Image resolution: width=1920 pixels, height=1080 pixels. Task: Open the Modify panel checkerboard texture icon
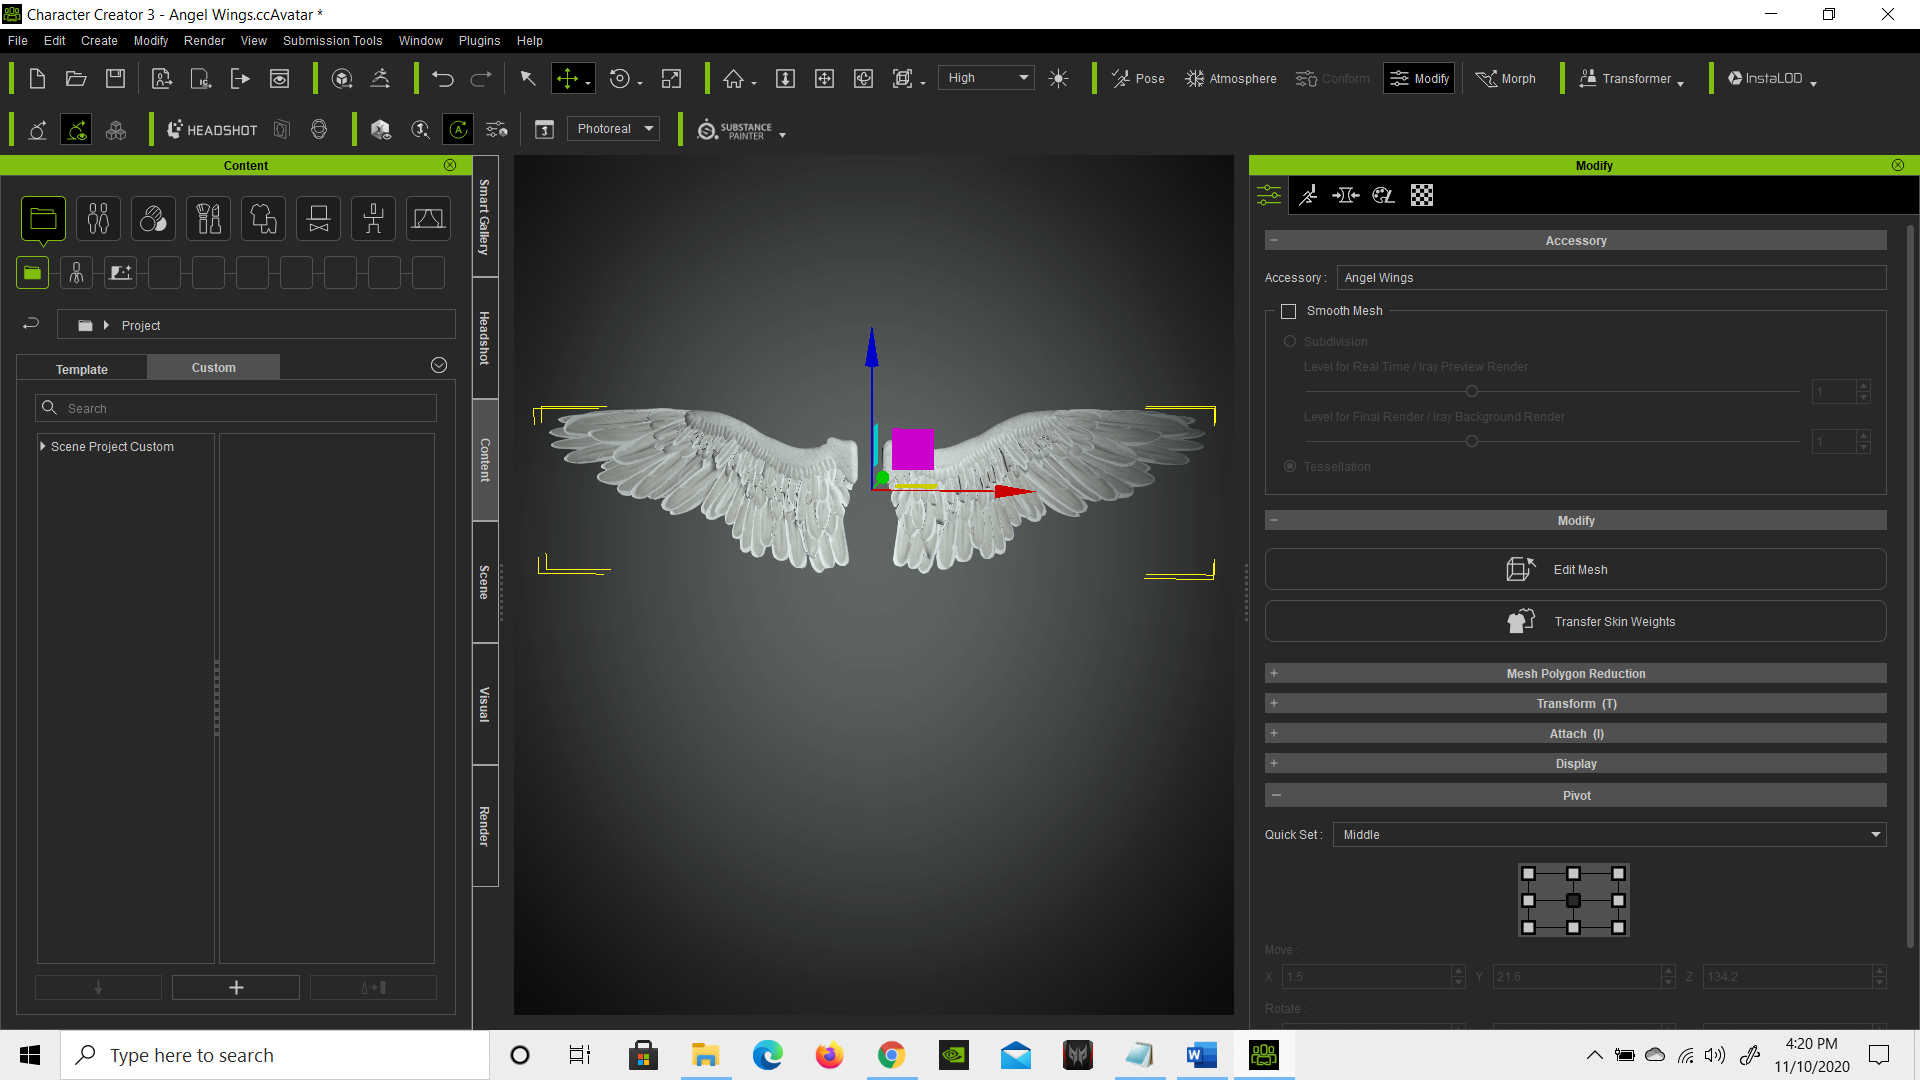(1422, 195)
